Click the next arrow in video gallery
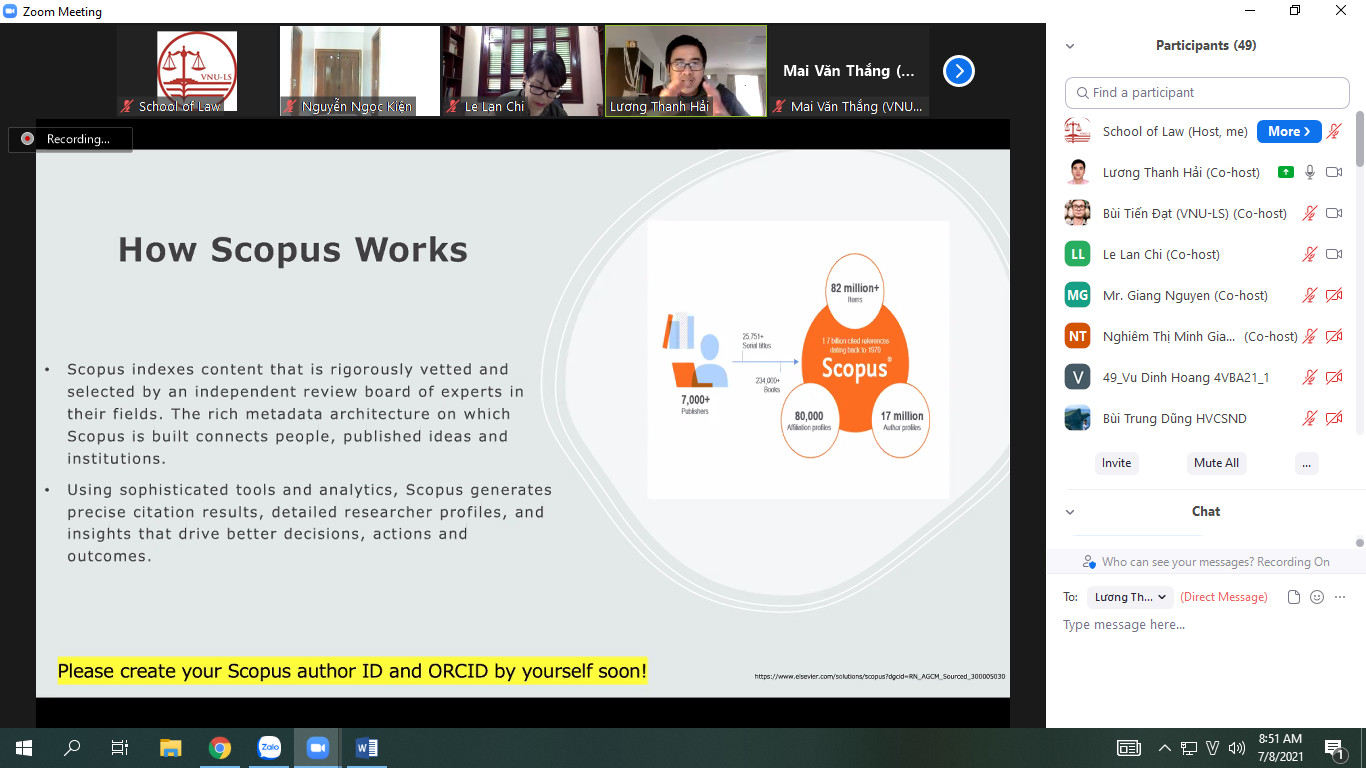1366x768 pixels. click(x=958, y=71)
